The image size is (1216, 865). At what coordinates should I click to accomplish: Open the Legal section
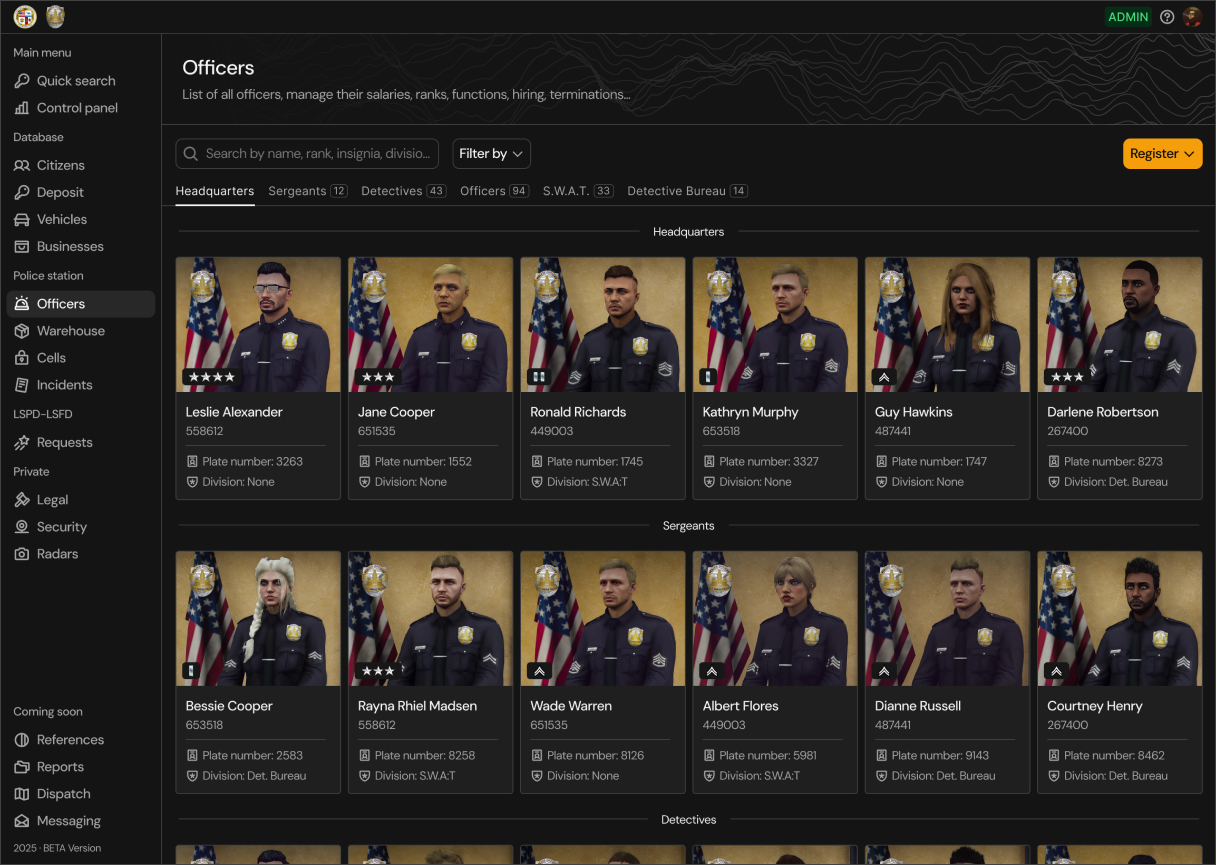tap(80, 500)
